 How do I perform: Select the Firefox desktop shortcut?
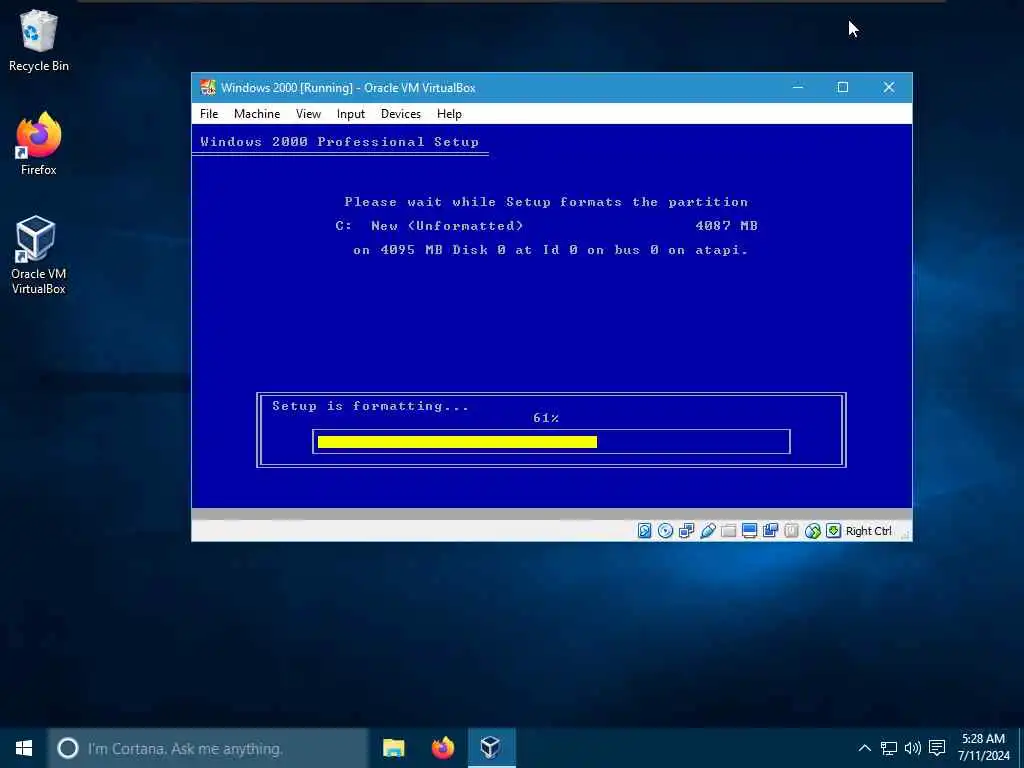pos(39,144)
